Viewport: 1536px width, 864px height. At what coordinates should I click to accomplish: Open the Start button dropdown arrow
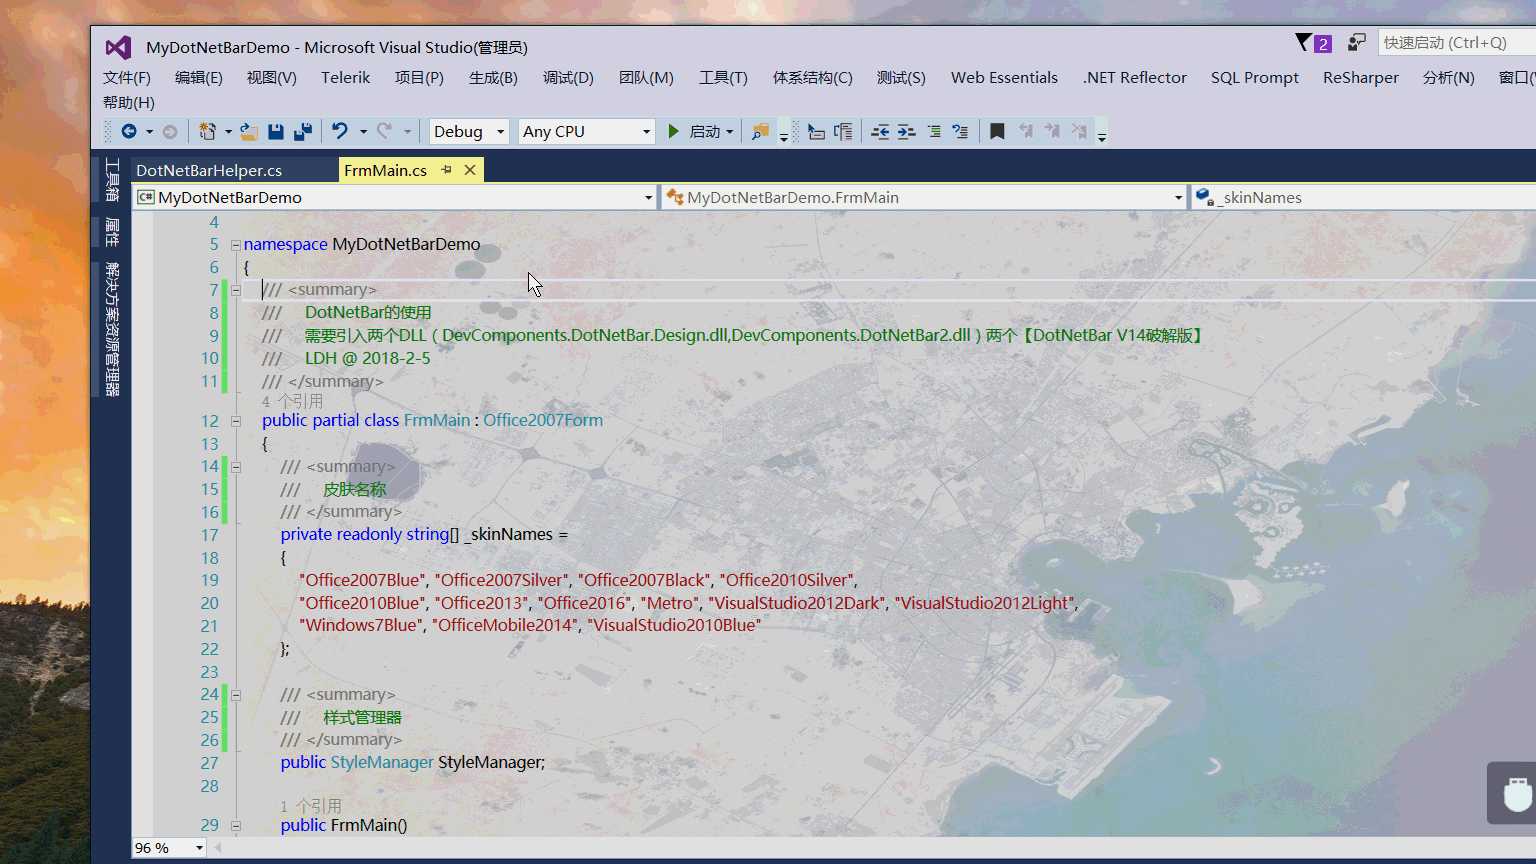point(729,132)
